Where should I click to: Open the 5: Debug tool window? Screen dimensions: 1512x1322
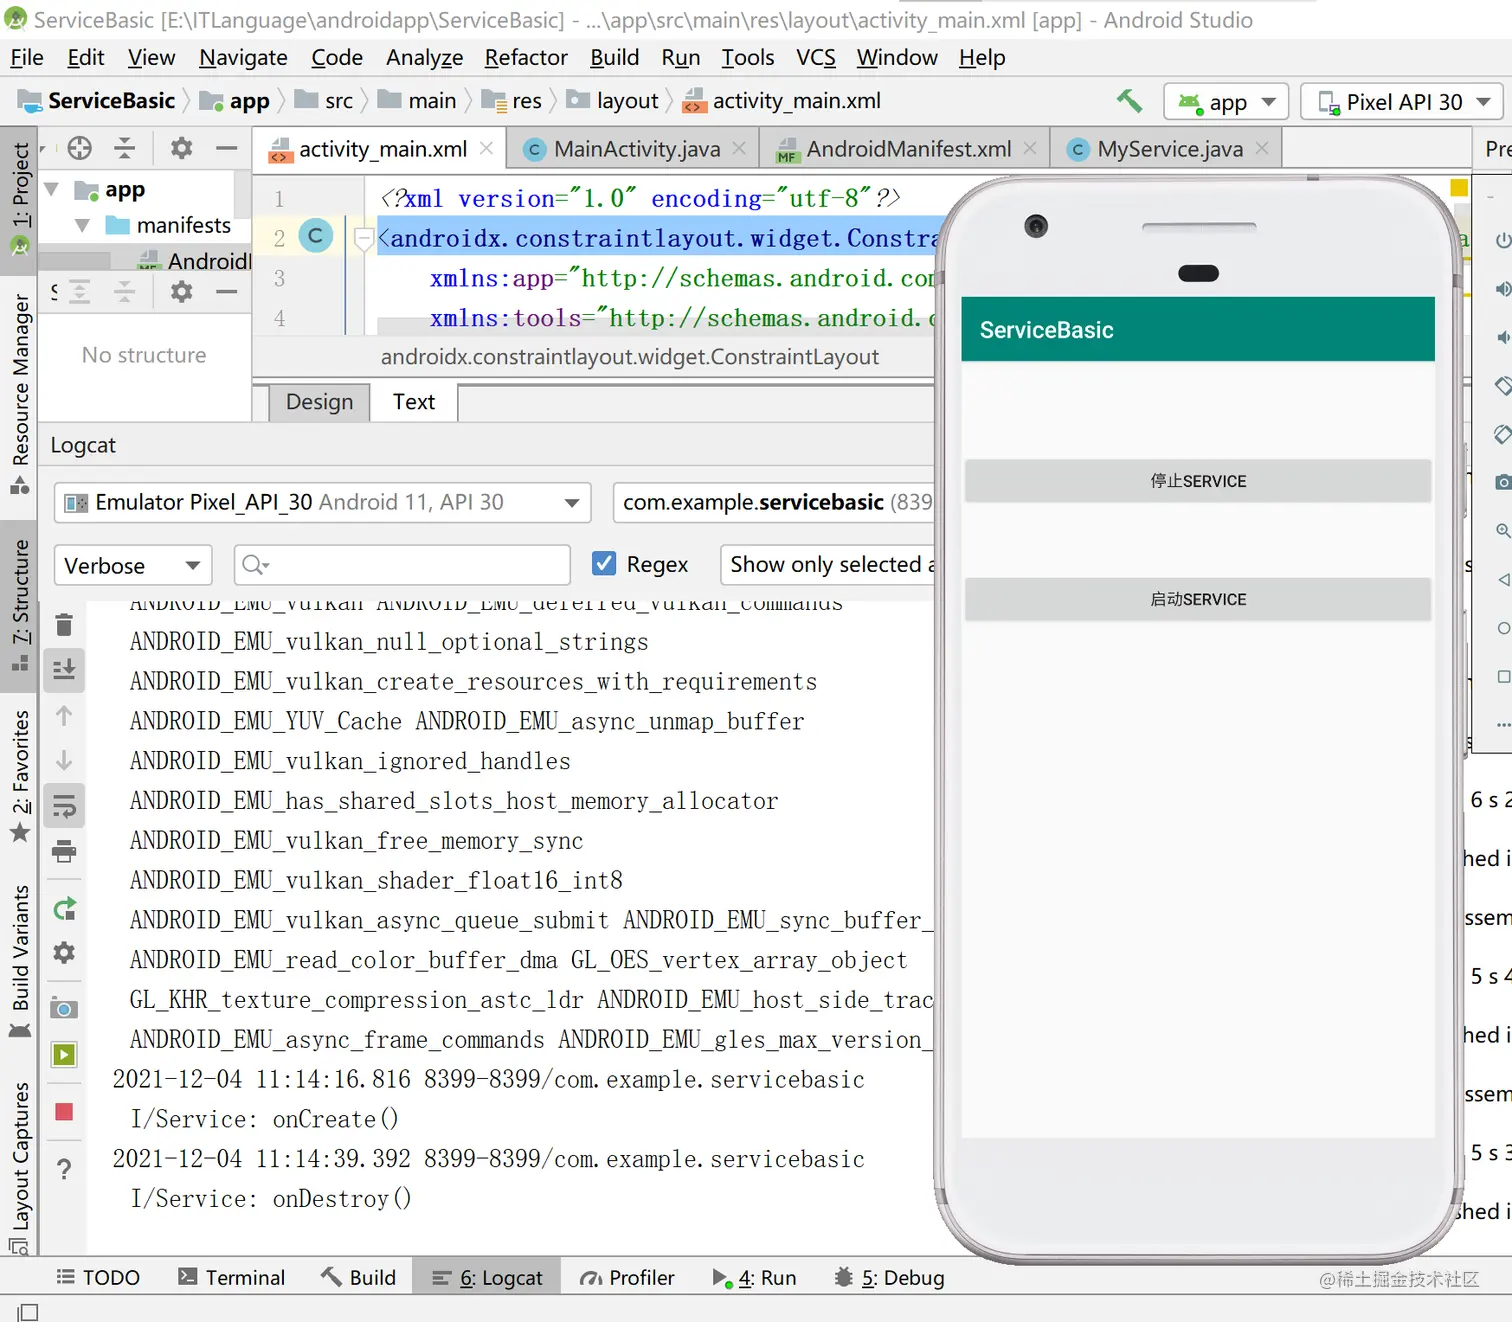tap(889, 1277)
